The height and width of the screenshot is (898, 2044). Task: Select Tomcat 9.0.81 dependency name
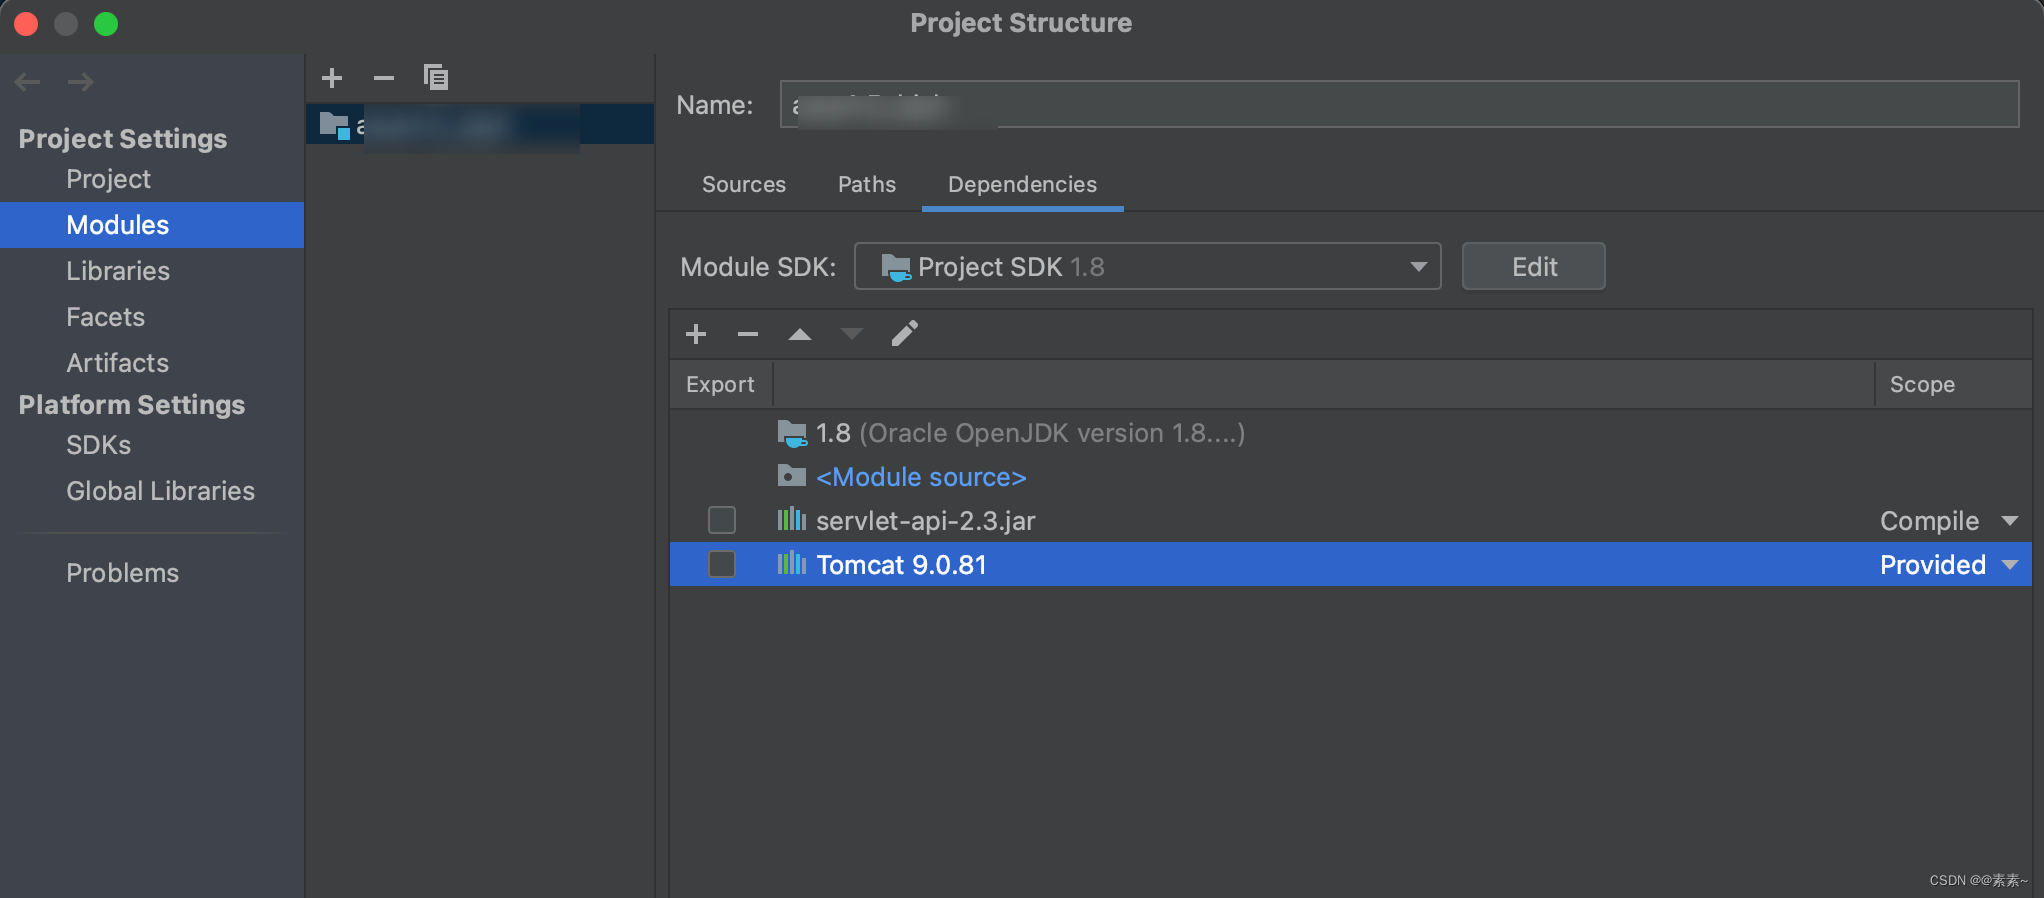[x=901, y=565]
